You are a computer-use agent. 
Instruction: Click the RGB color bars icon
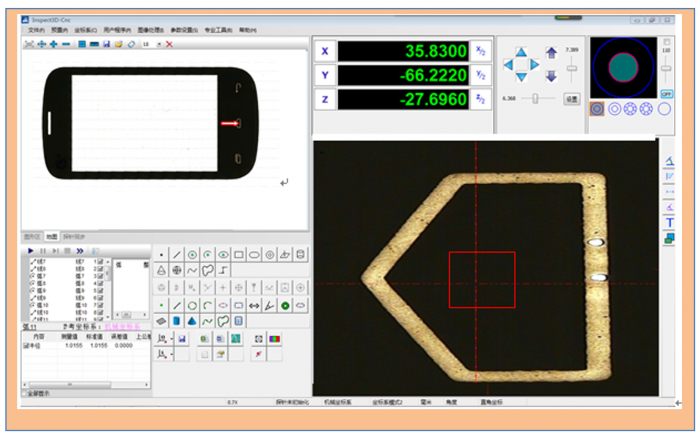pyautogui.click(x=275, y=339)
